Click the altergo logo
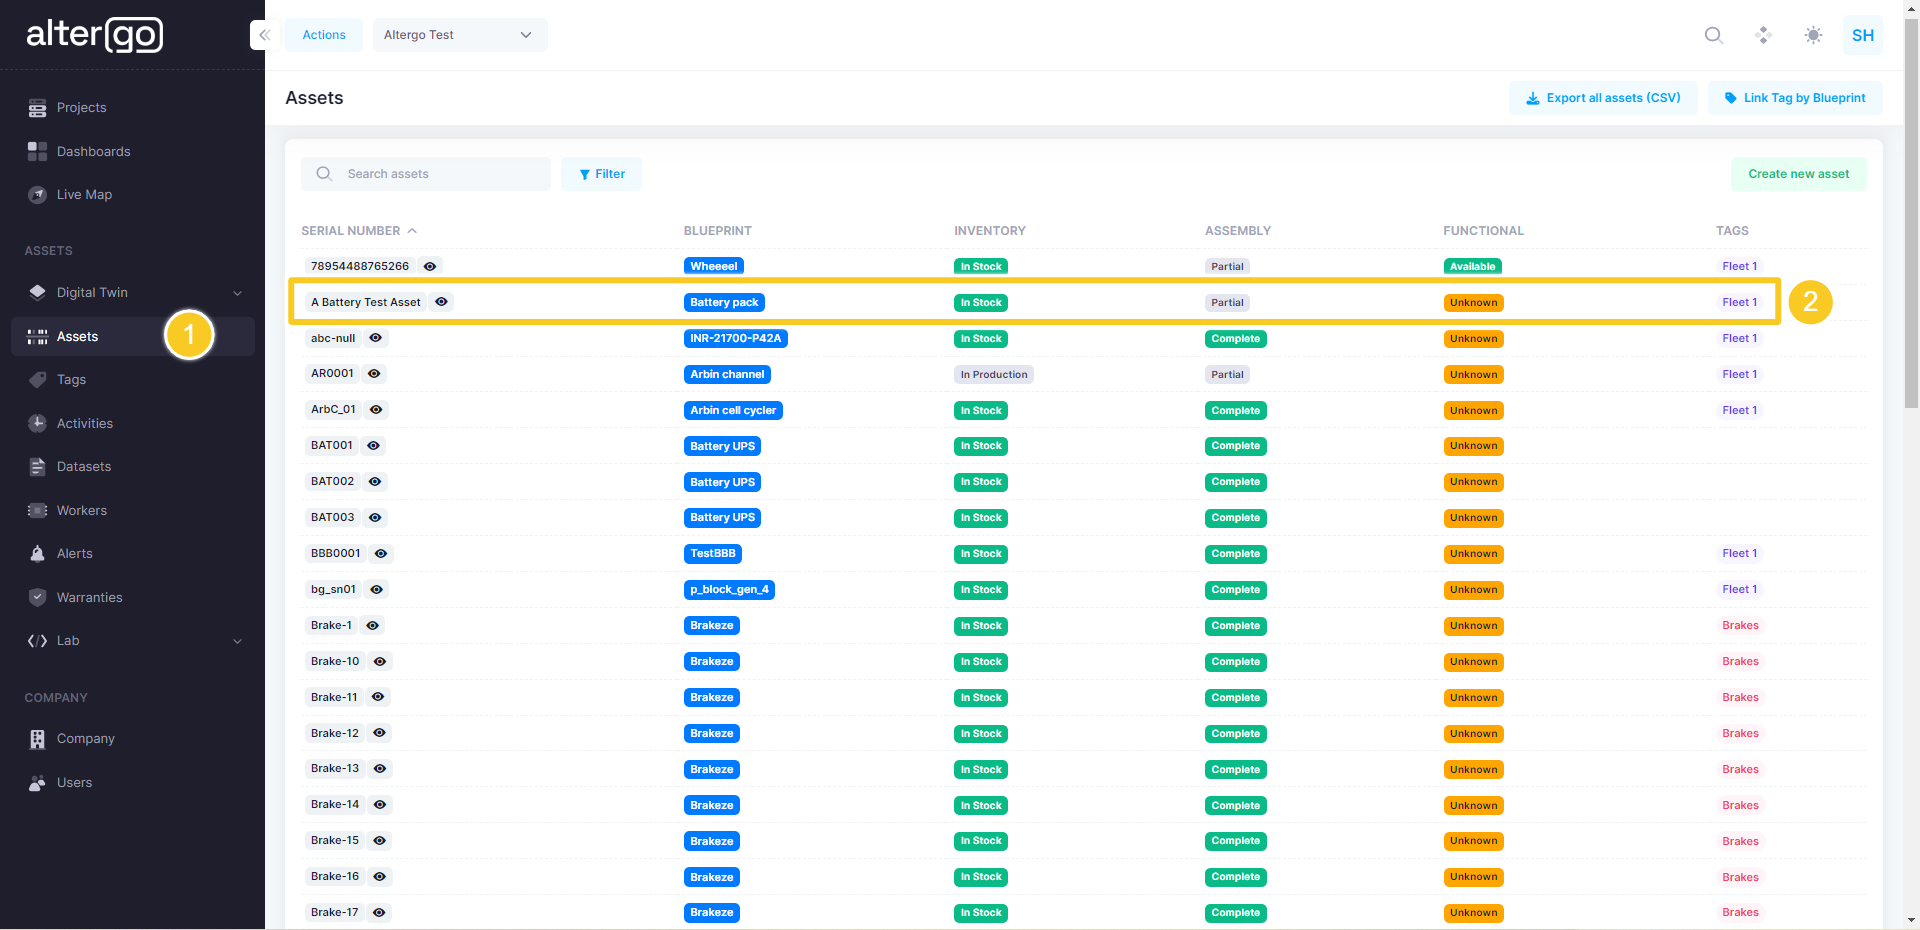The image size is (1920, 930). point(95,35)
